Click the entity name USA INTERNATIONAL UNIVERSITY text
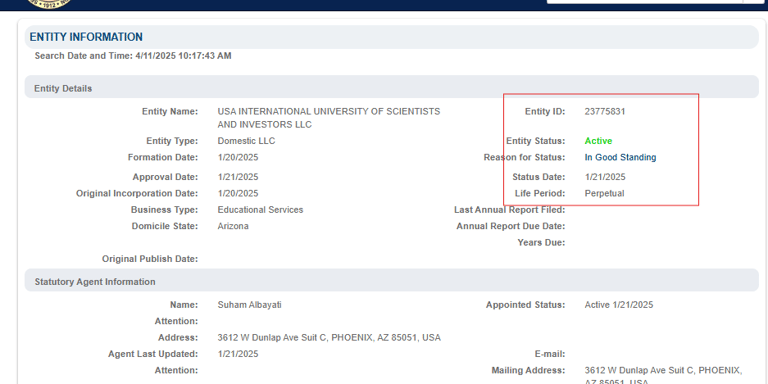 [x=329, y=118]
